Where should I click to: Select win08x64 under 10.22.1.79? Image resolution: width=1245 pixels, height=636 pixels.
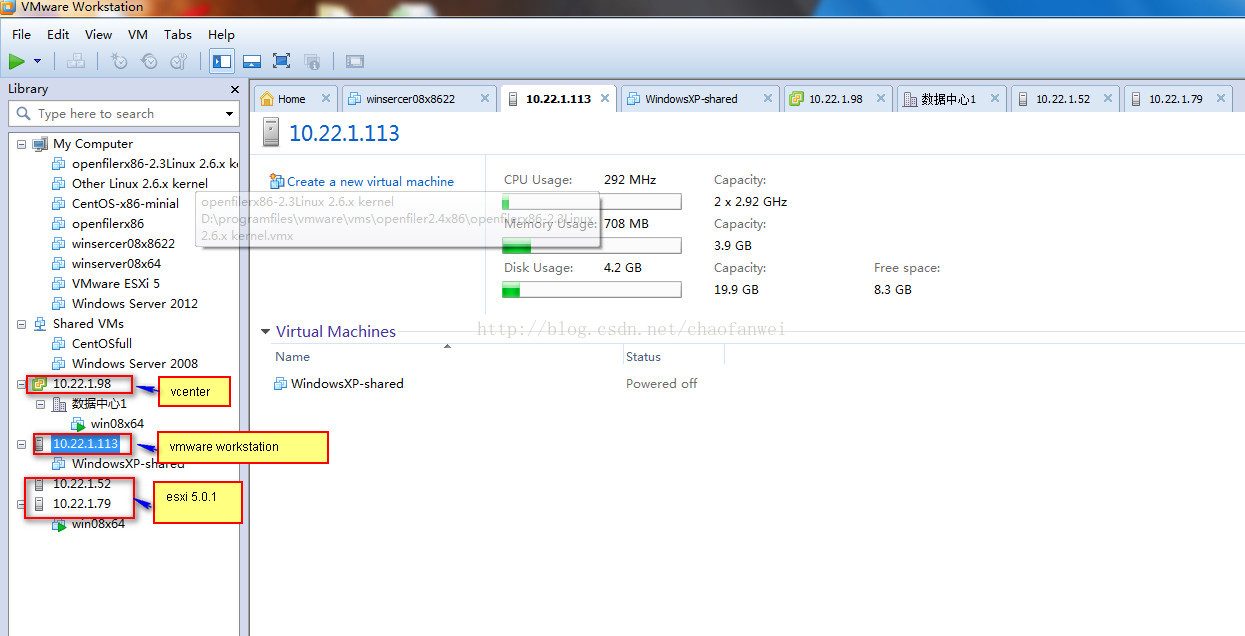tap(98, 524)
